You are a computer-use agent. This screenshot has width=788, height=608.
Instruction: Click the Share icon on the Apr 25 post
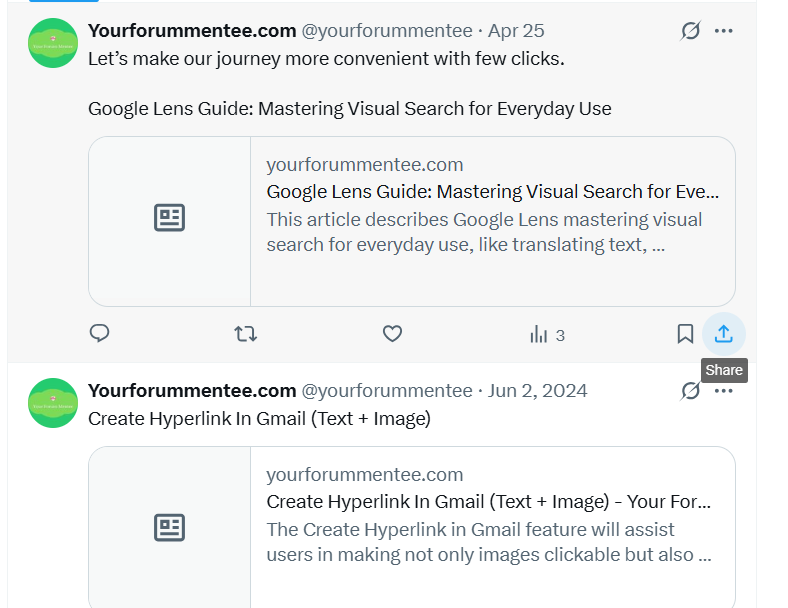click(723, 334)
